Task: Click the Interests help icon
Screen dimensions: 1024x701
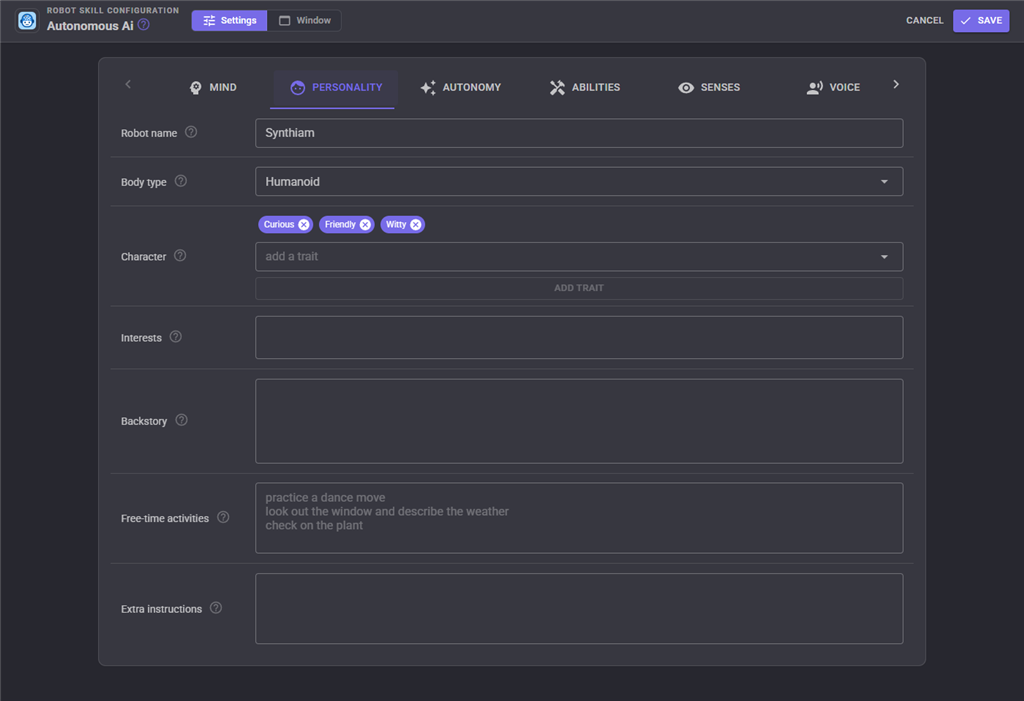Action: (x=176, y=336)
